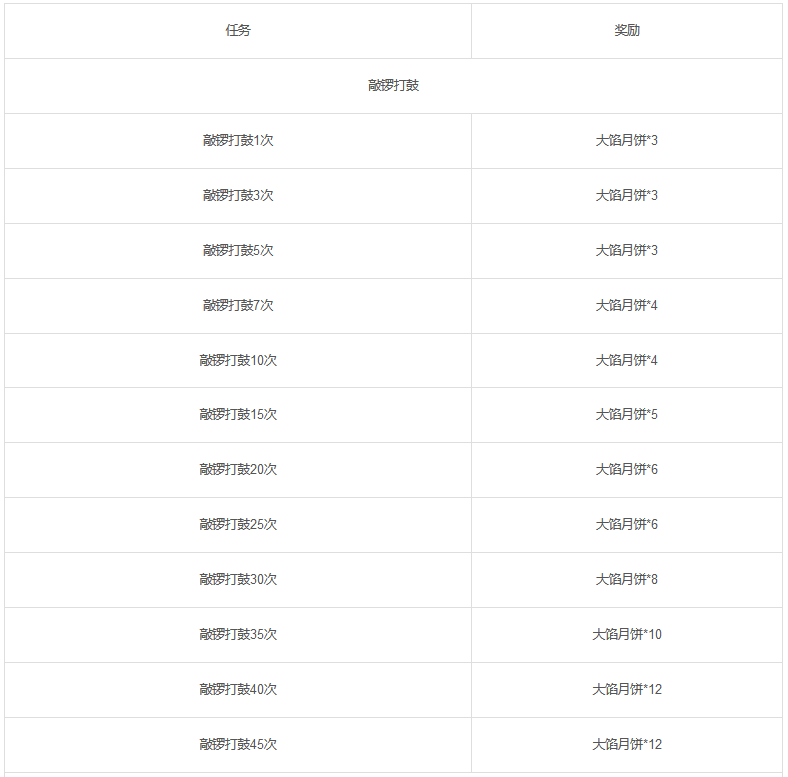Select the 敲锣打鼓10次 task cell
Image resolution: width=788 pixels, height=777 pixels.
coord(238,360)
